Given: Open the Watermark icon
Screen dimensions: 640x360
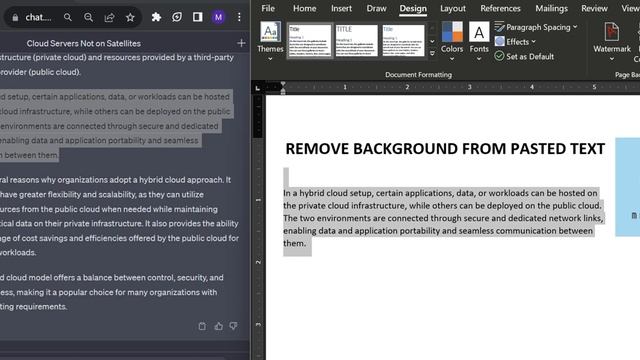Looking at the screenshot, I should [x=611, y=32].
